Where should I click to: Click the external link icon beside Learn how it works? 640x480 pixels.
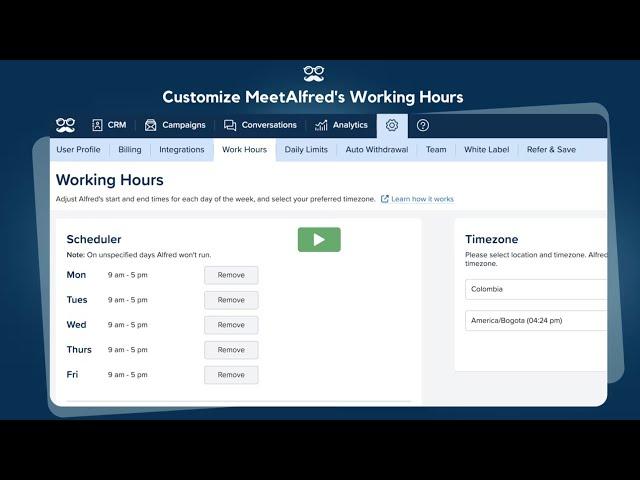[384, 199]
